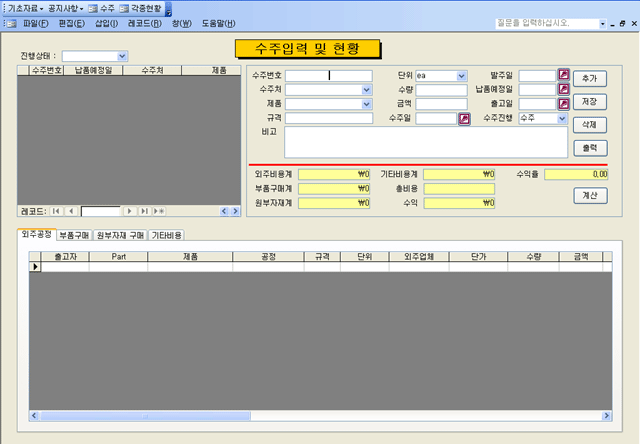Expand the 제품 combo box
The height and width of the screenshot is (444, 640).
[x=367, y=104]
